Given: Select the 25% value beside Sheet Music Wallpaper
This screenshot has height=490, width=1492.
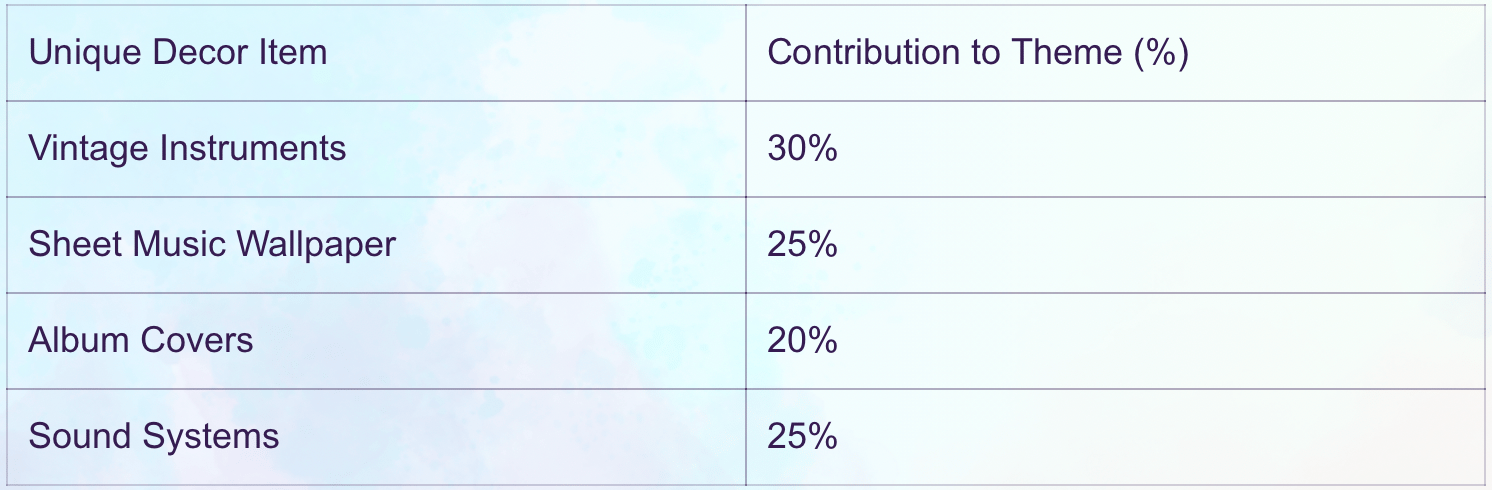Looking at the screenshot, I should click(x=802, y=245).
